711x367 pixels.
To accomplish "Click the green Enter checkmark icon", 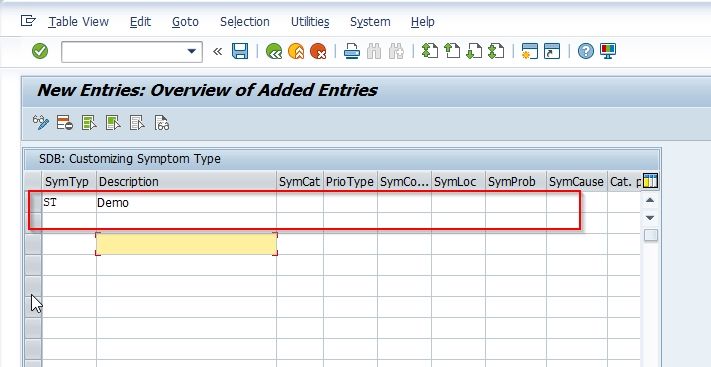I will click(40, 51).
